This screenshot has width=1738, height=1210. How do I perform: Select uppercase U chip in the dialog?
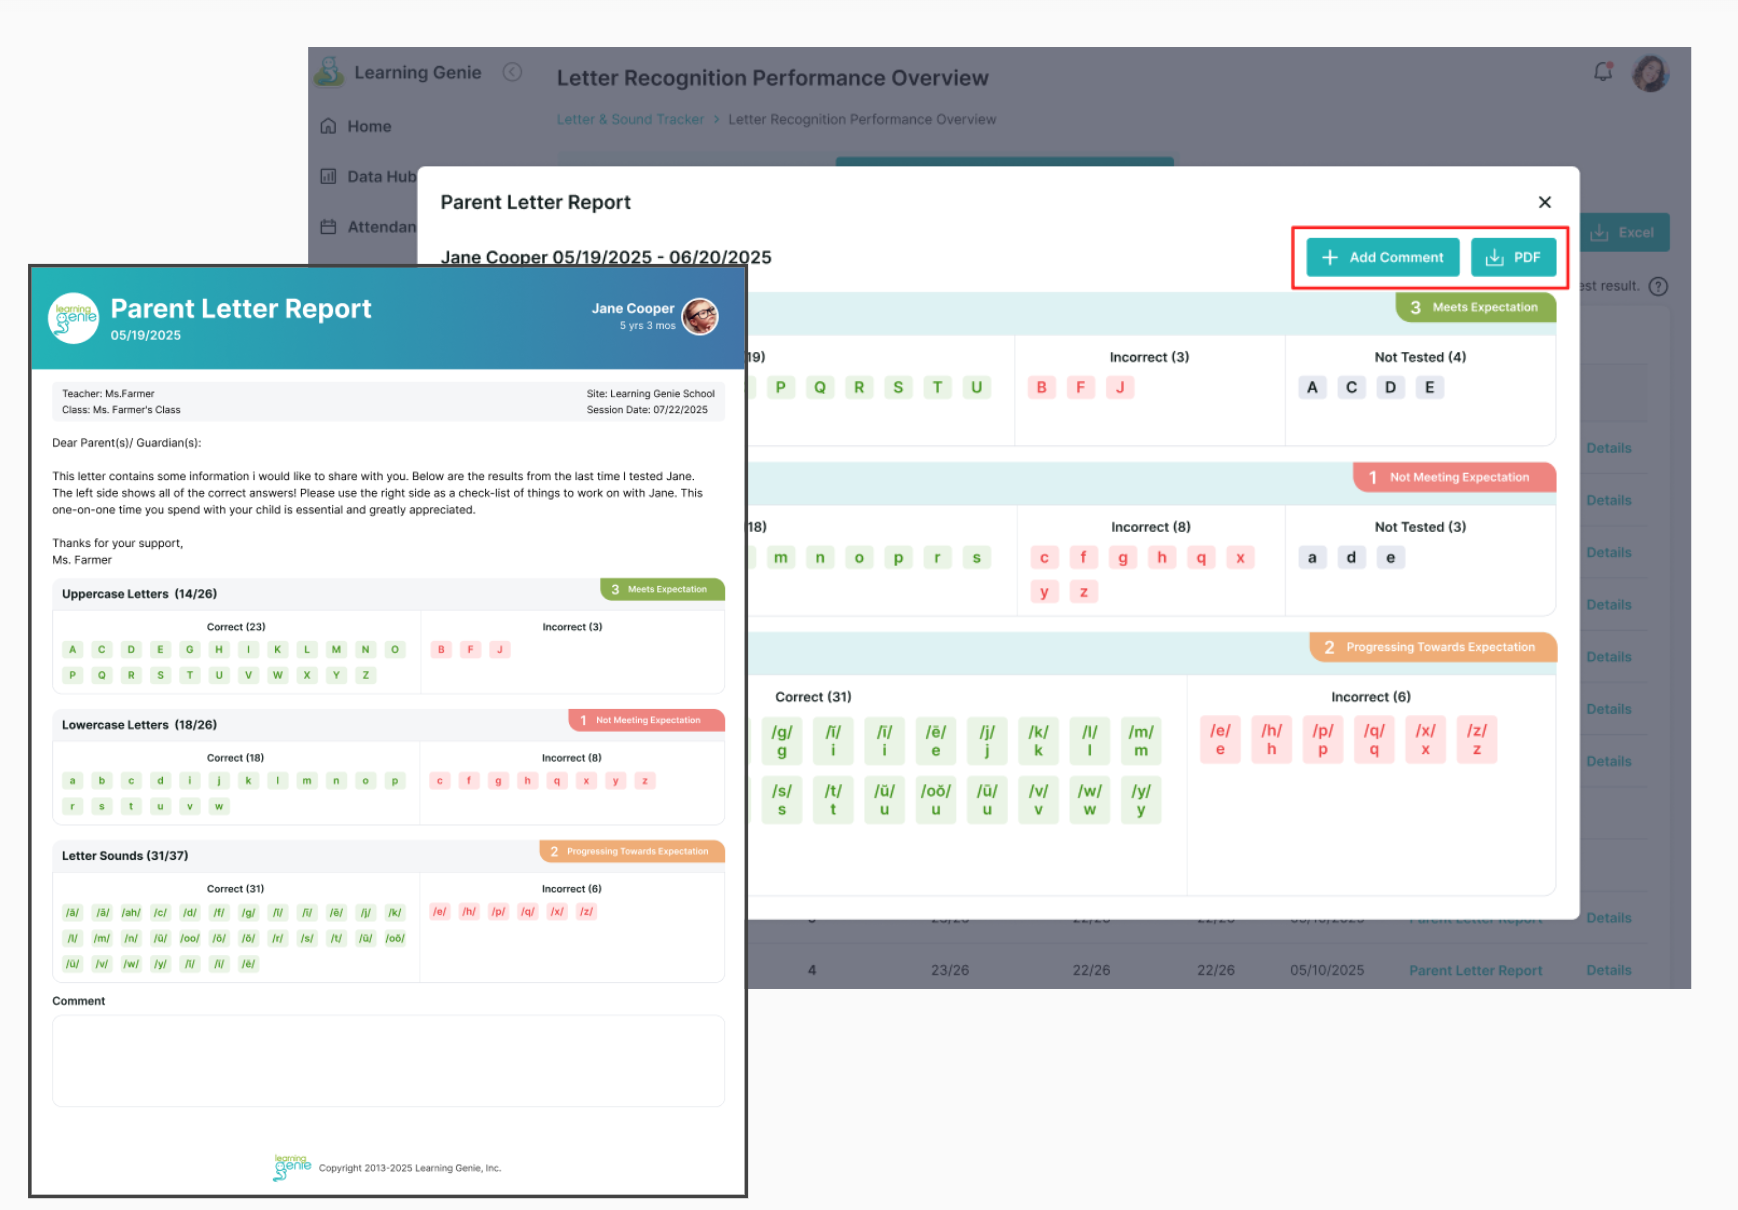976,387
